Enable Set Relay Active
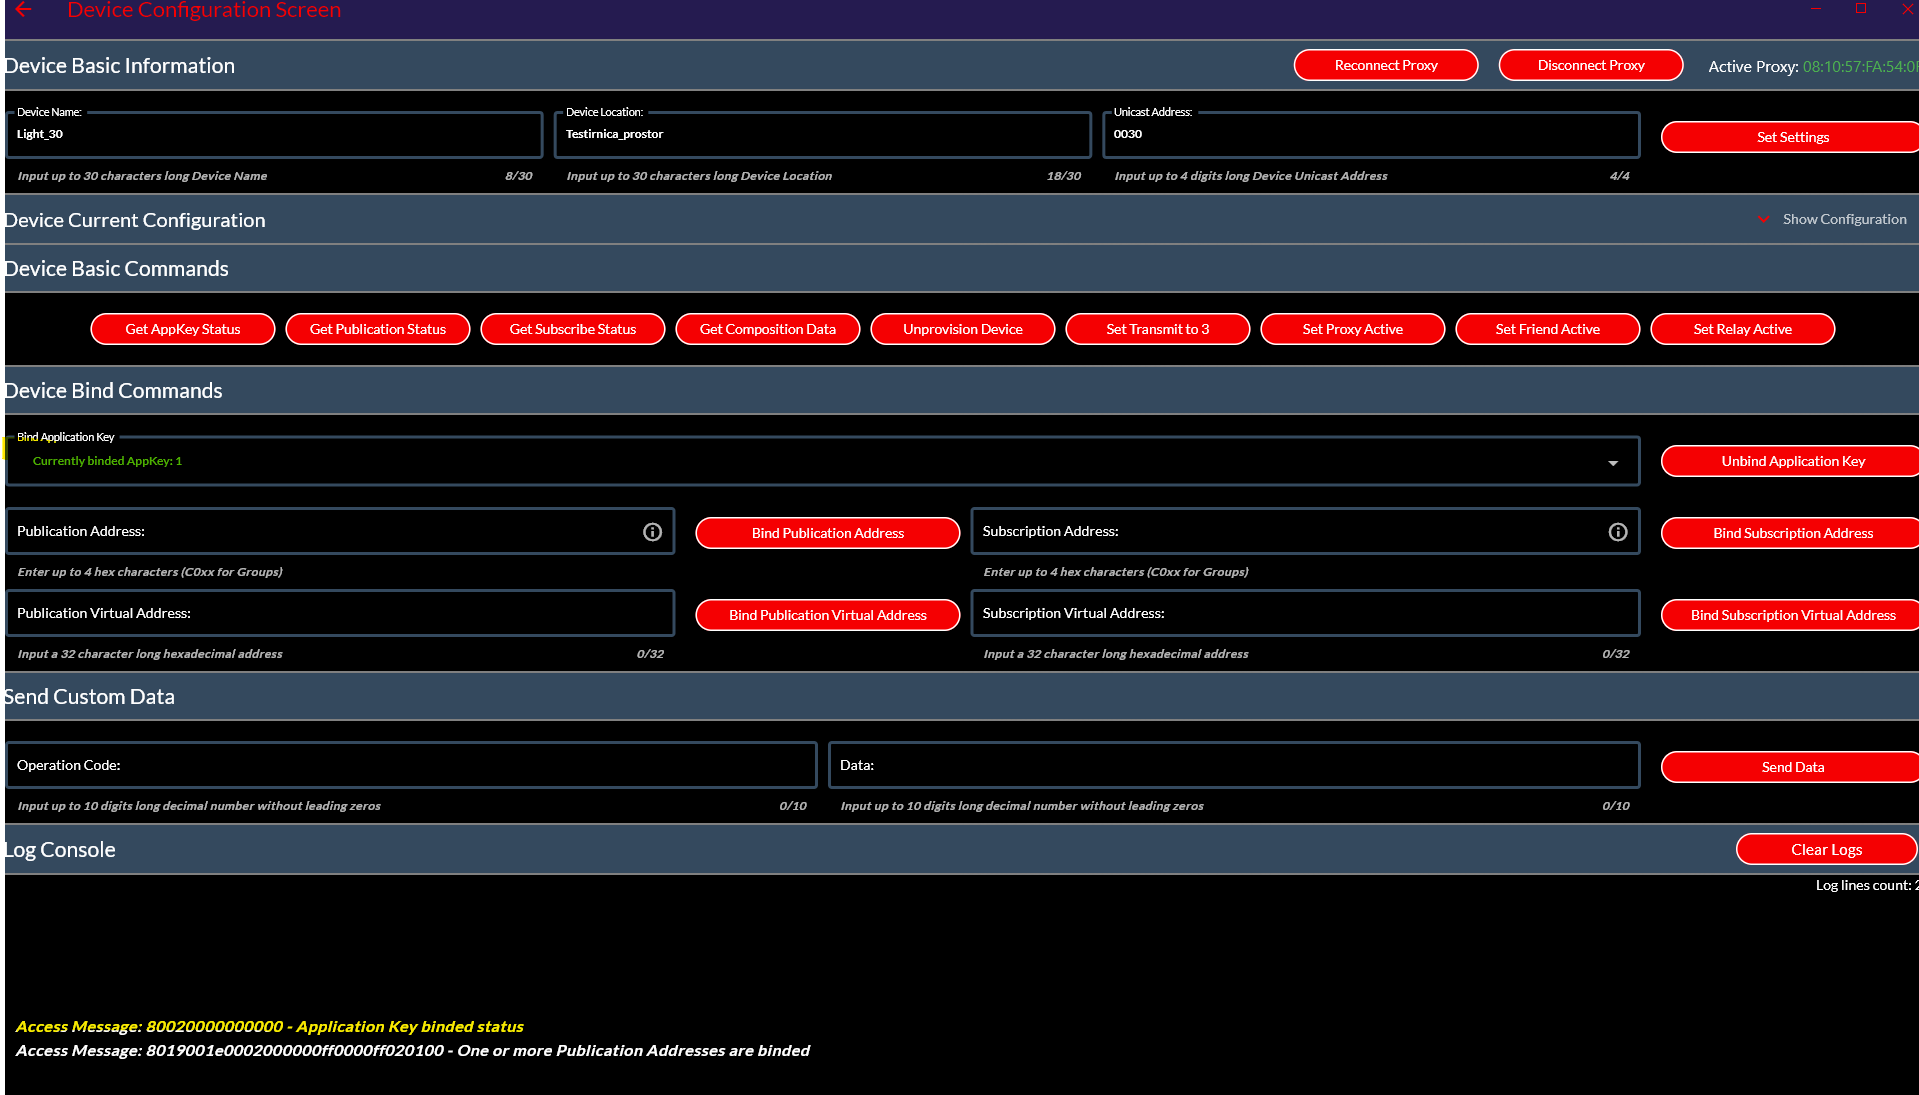 tap(1742, 329)
